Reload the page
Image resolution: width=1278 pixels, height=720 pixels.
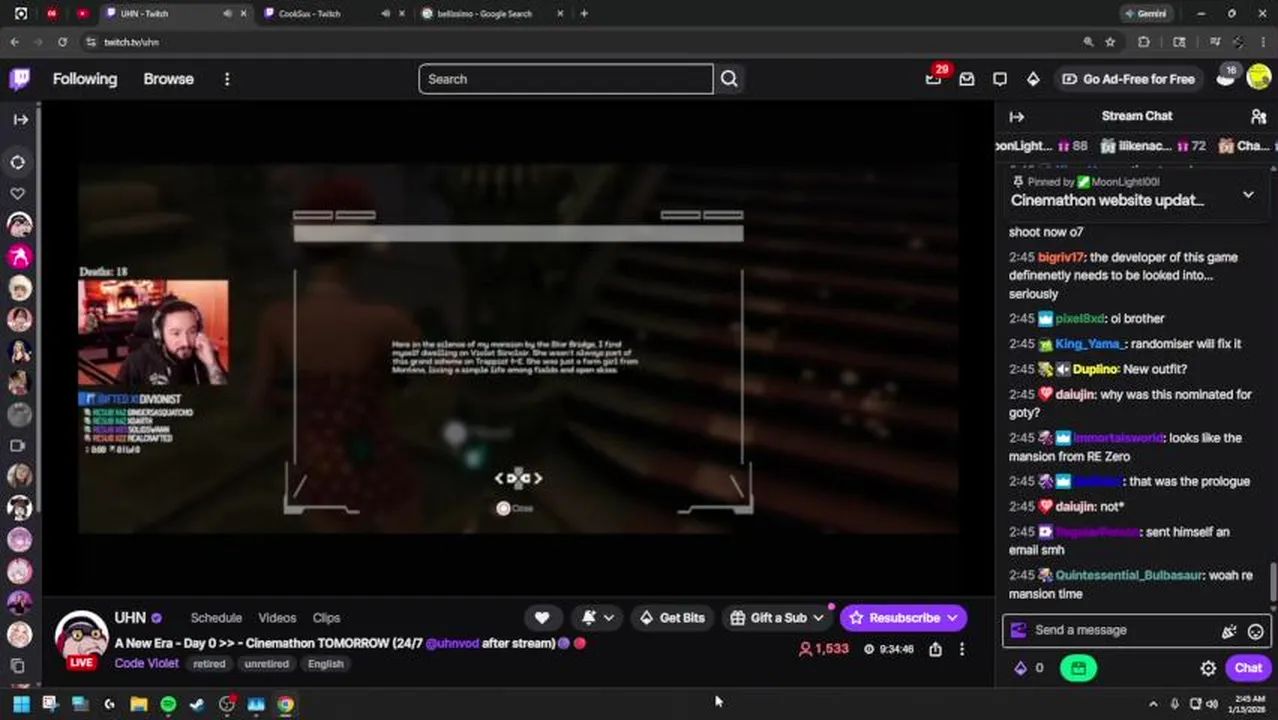pos(62,42)
